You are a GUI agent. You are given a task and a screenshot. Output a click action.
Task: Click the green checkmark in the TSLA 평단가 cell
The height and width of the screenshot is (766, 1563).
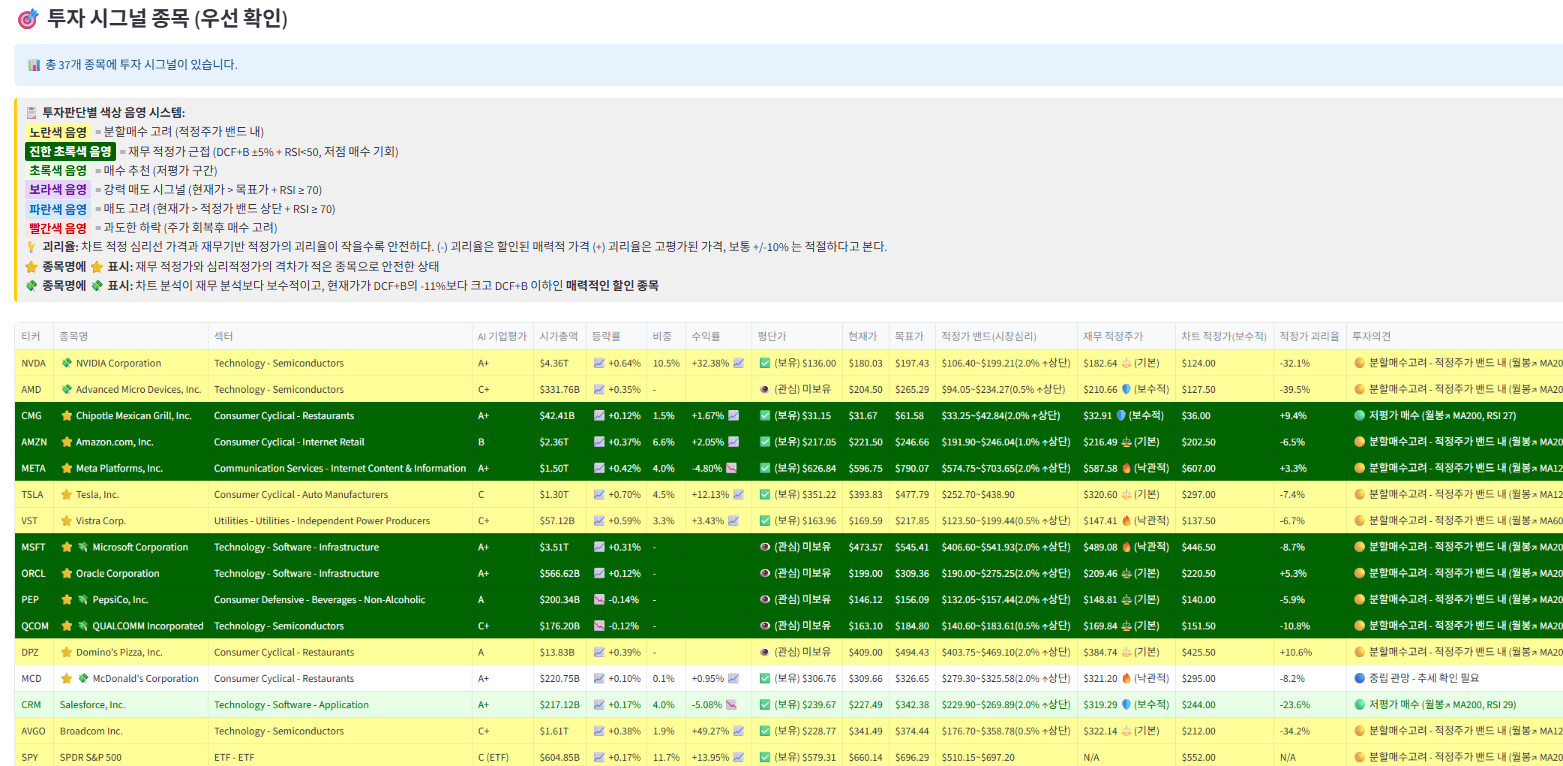click(764, 494)
